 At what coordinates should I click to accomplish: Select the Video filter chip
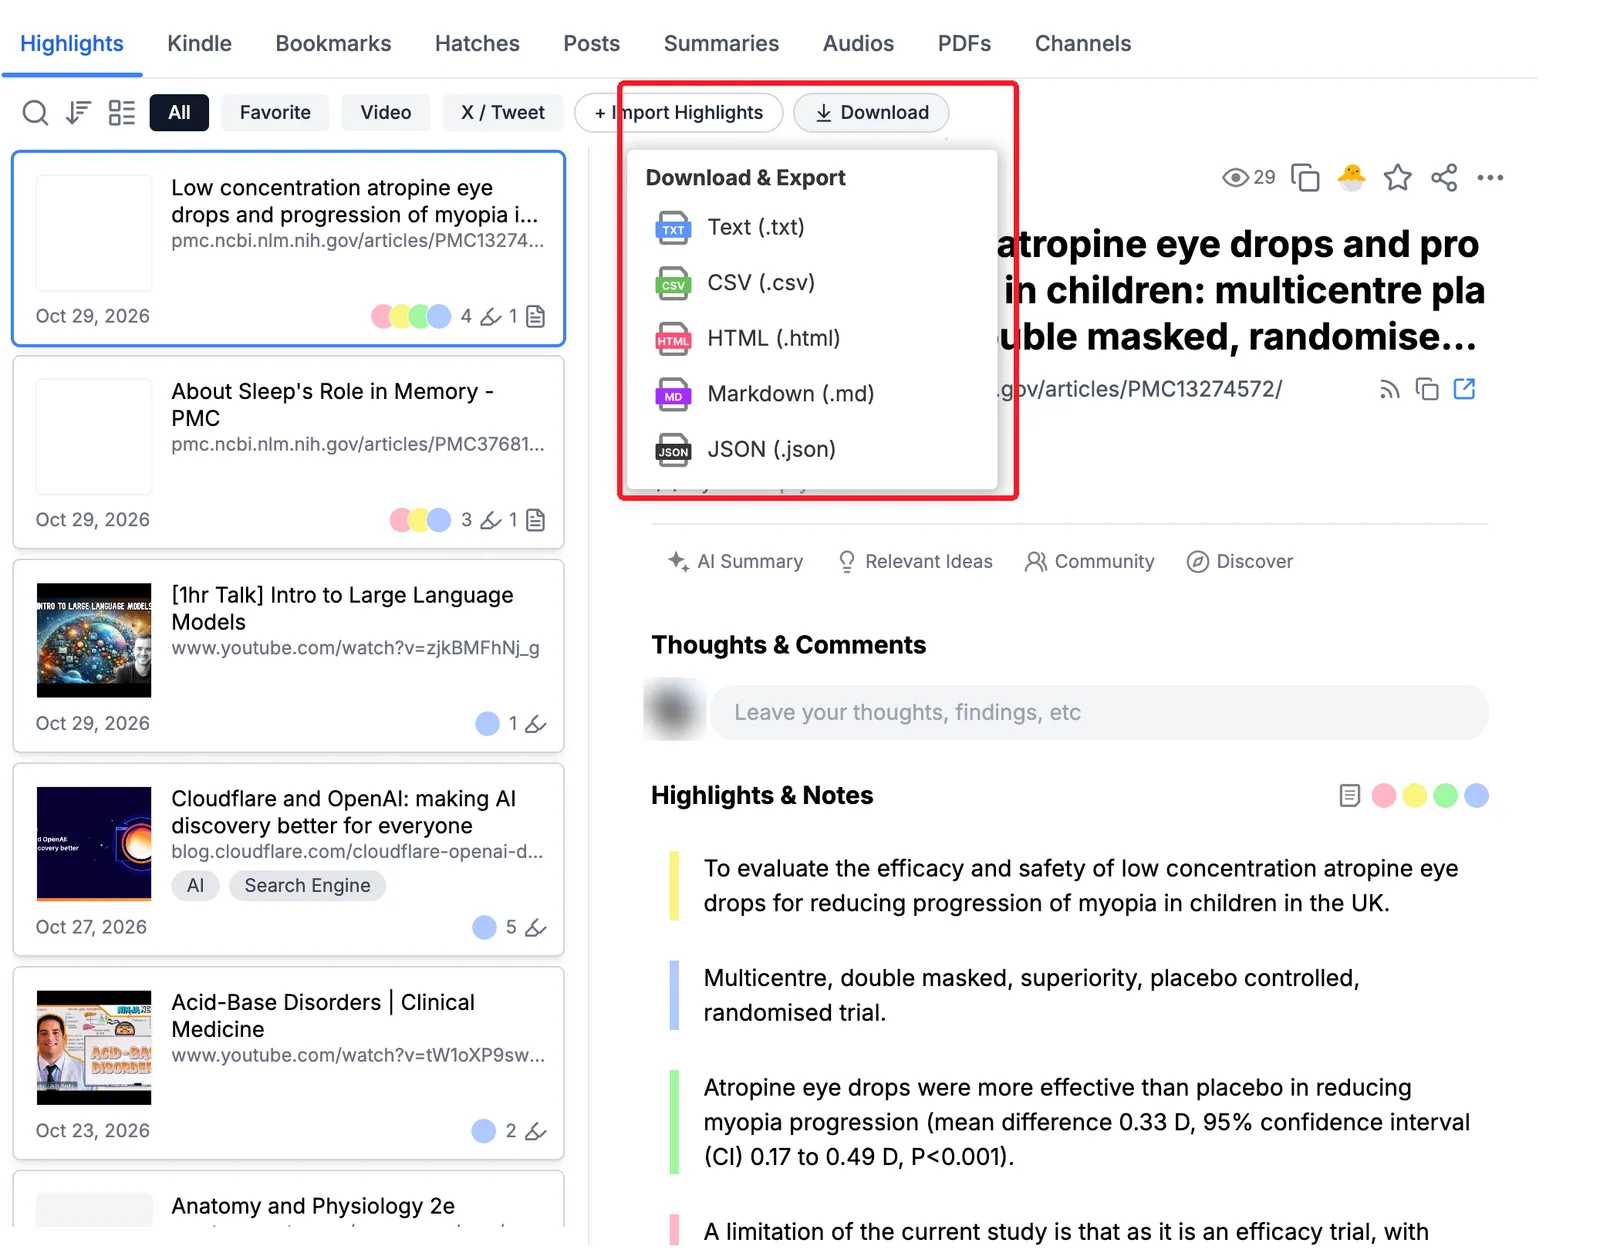[x=386, y=113]
